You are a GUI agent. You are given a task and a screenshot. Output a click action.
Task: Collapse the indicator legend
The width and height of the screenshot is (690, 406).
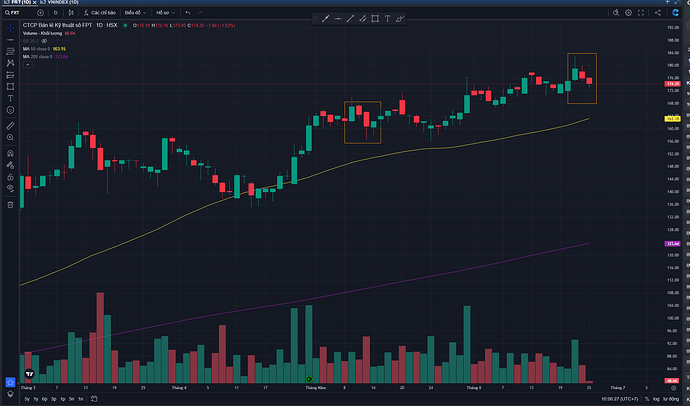[x=27, y=64]
